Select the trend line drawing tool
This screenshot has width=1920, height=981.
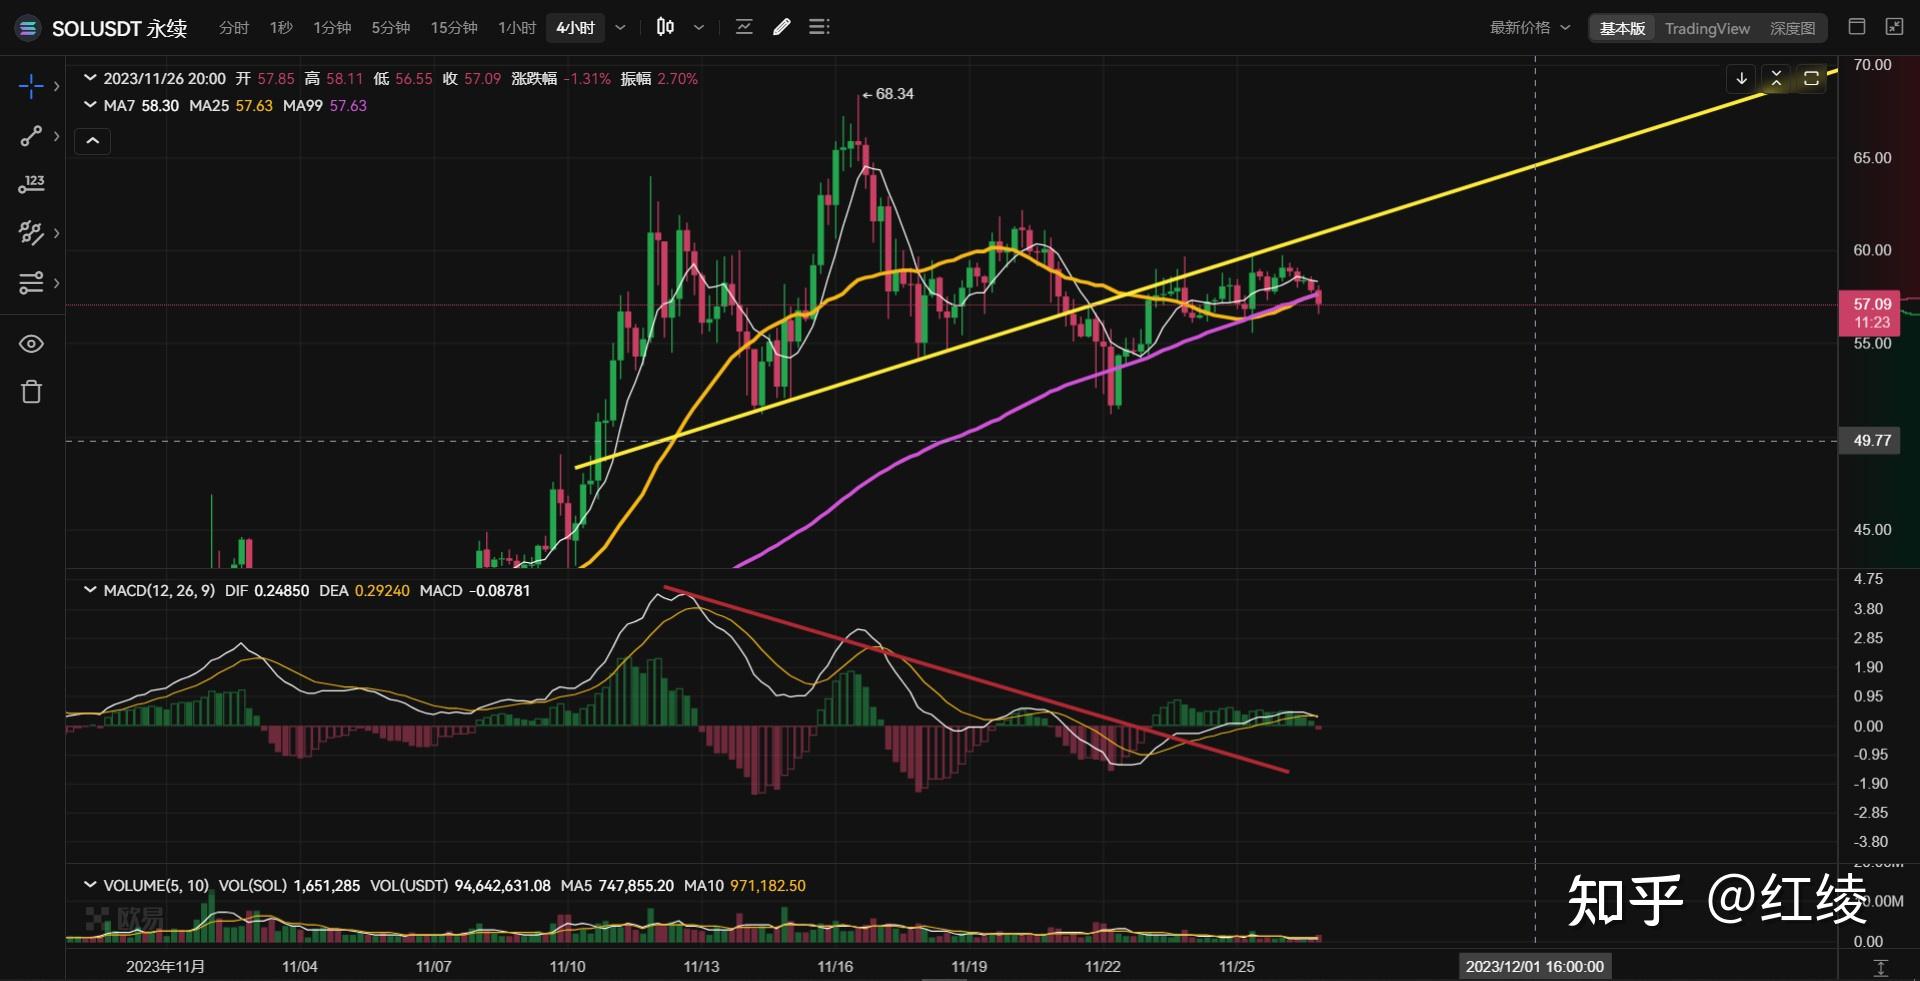point(31,136)
